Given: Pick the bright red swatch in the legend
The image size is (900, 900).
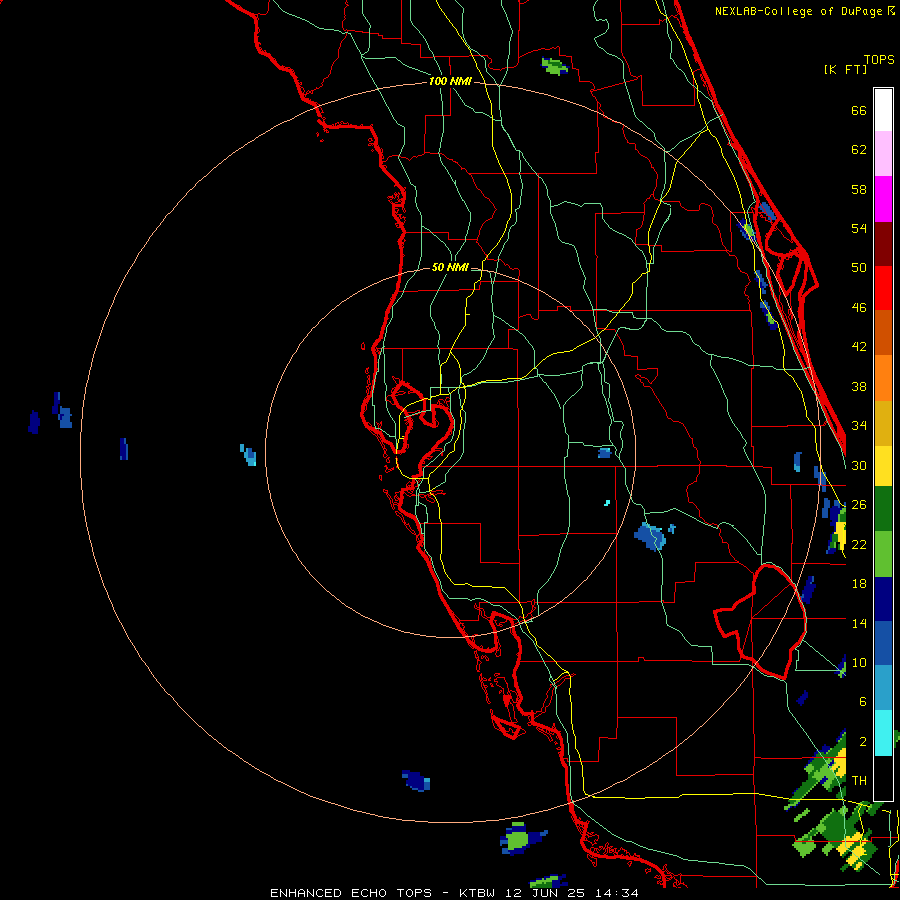Looking at the screenshot, I should 883,288.
